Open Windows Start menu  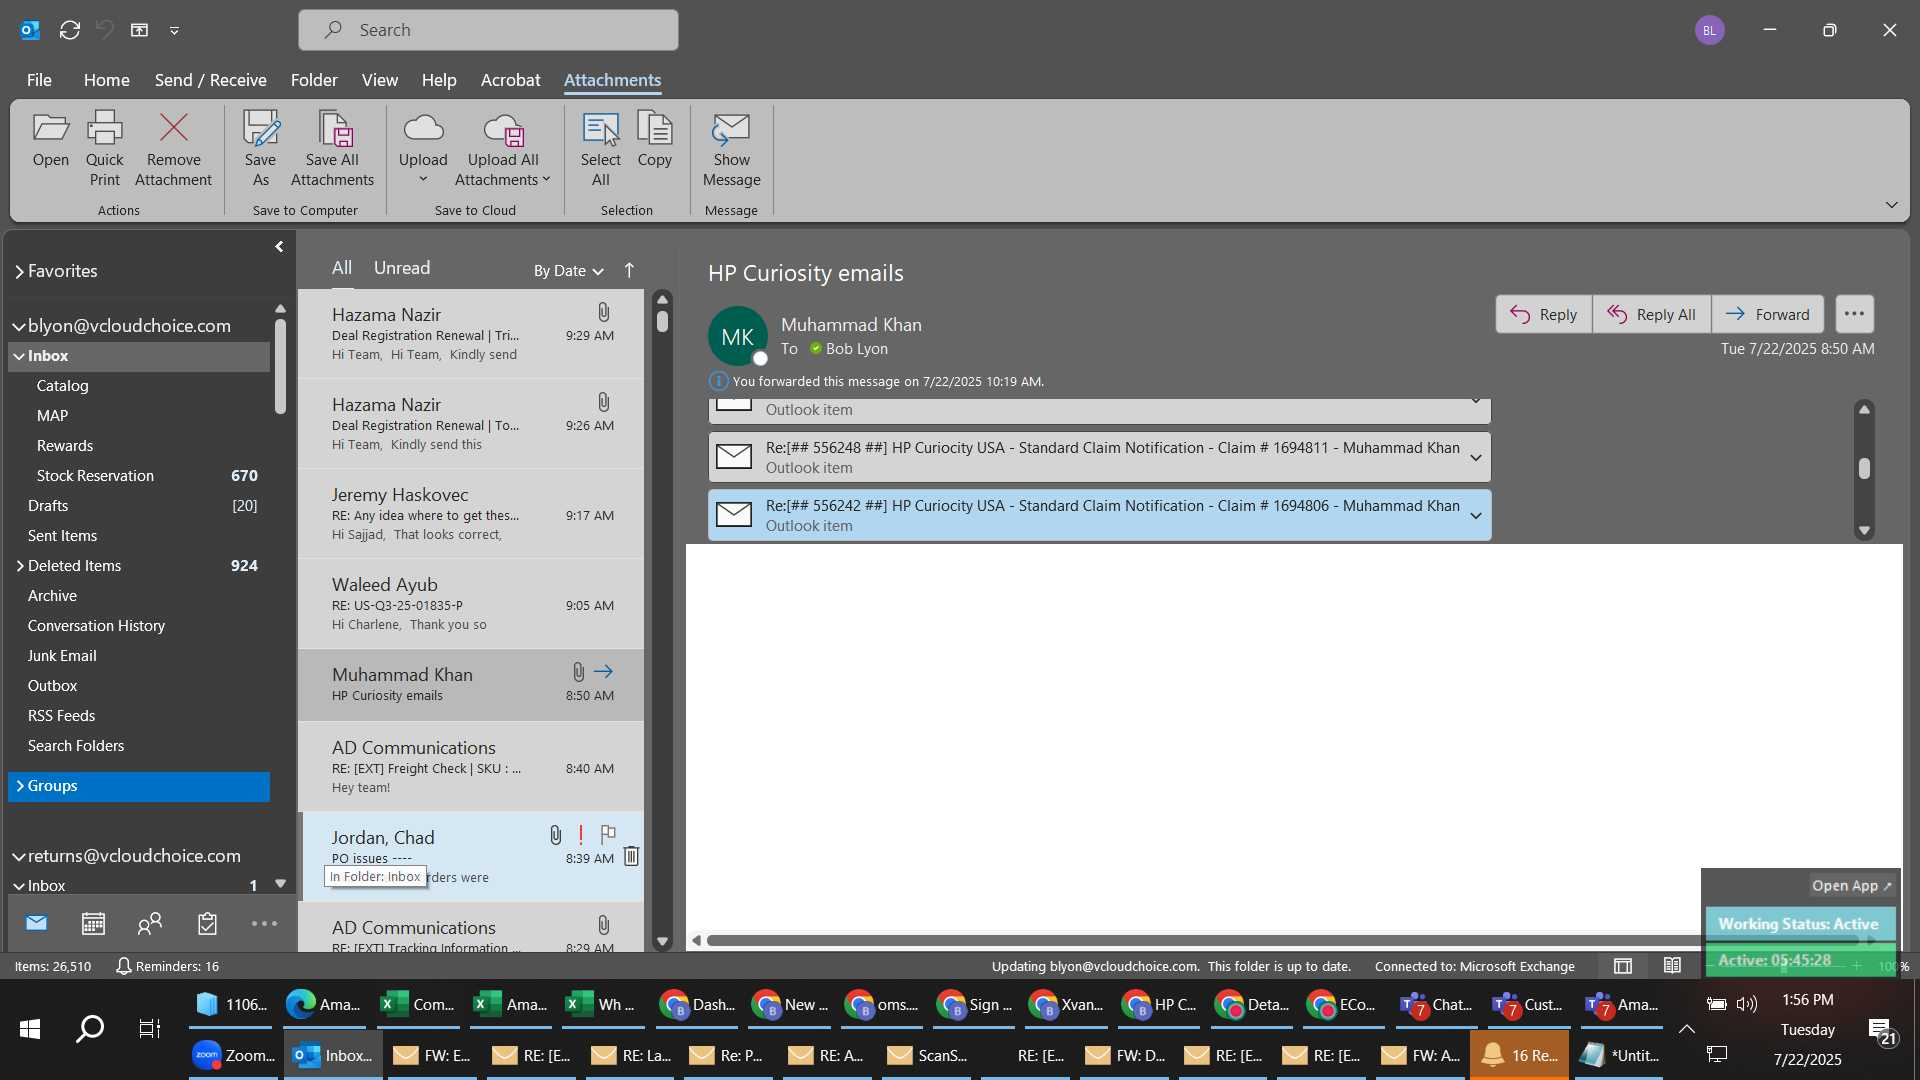coord(30,1028)
